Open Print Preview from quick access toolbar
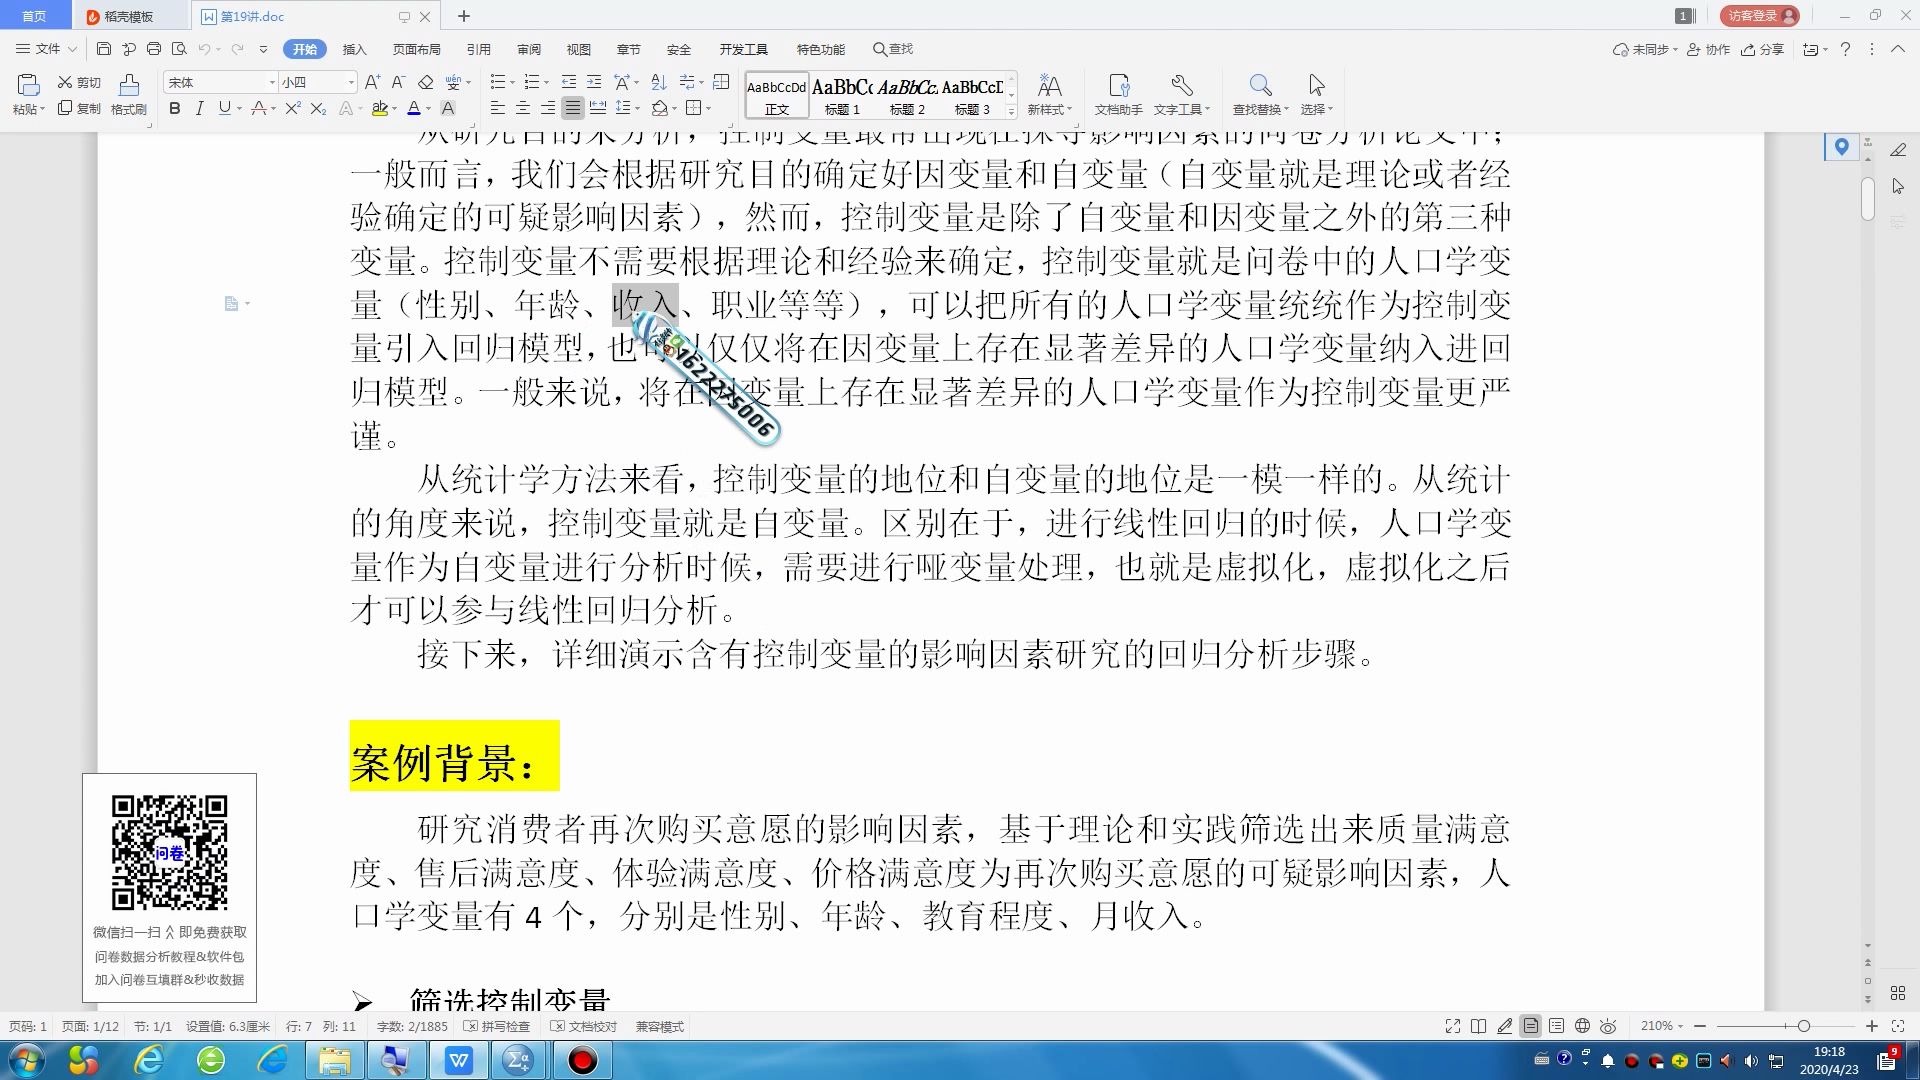The height and width of the screenshot is (1080, 1920). click(x=179, y=49)
